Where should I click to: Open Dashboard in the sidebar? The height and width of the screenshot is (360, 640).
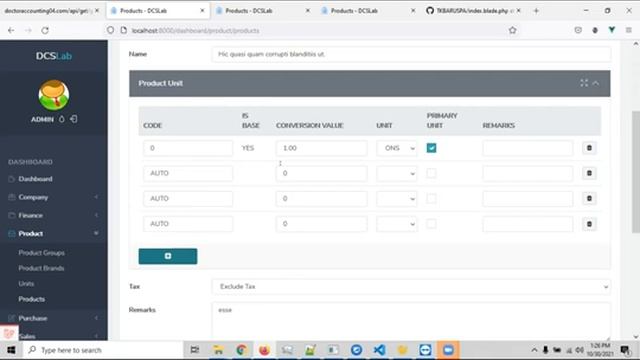pyautogui.click(x=35, y=179)
